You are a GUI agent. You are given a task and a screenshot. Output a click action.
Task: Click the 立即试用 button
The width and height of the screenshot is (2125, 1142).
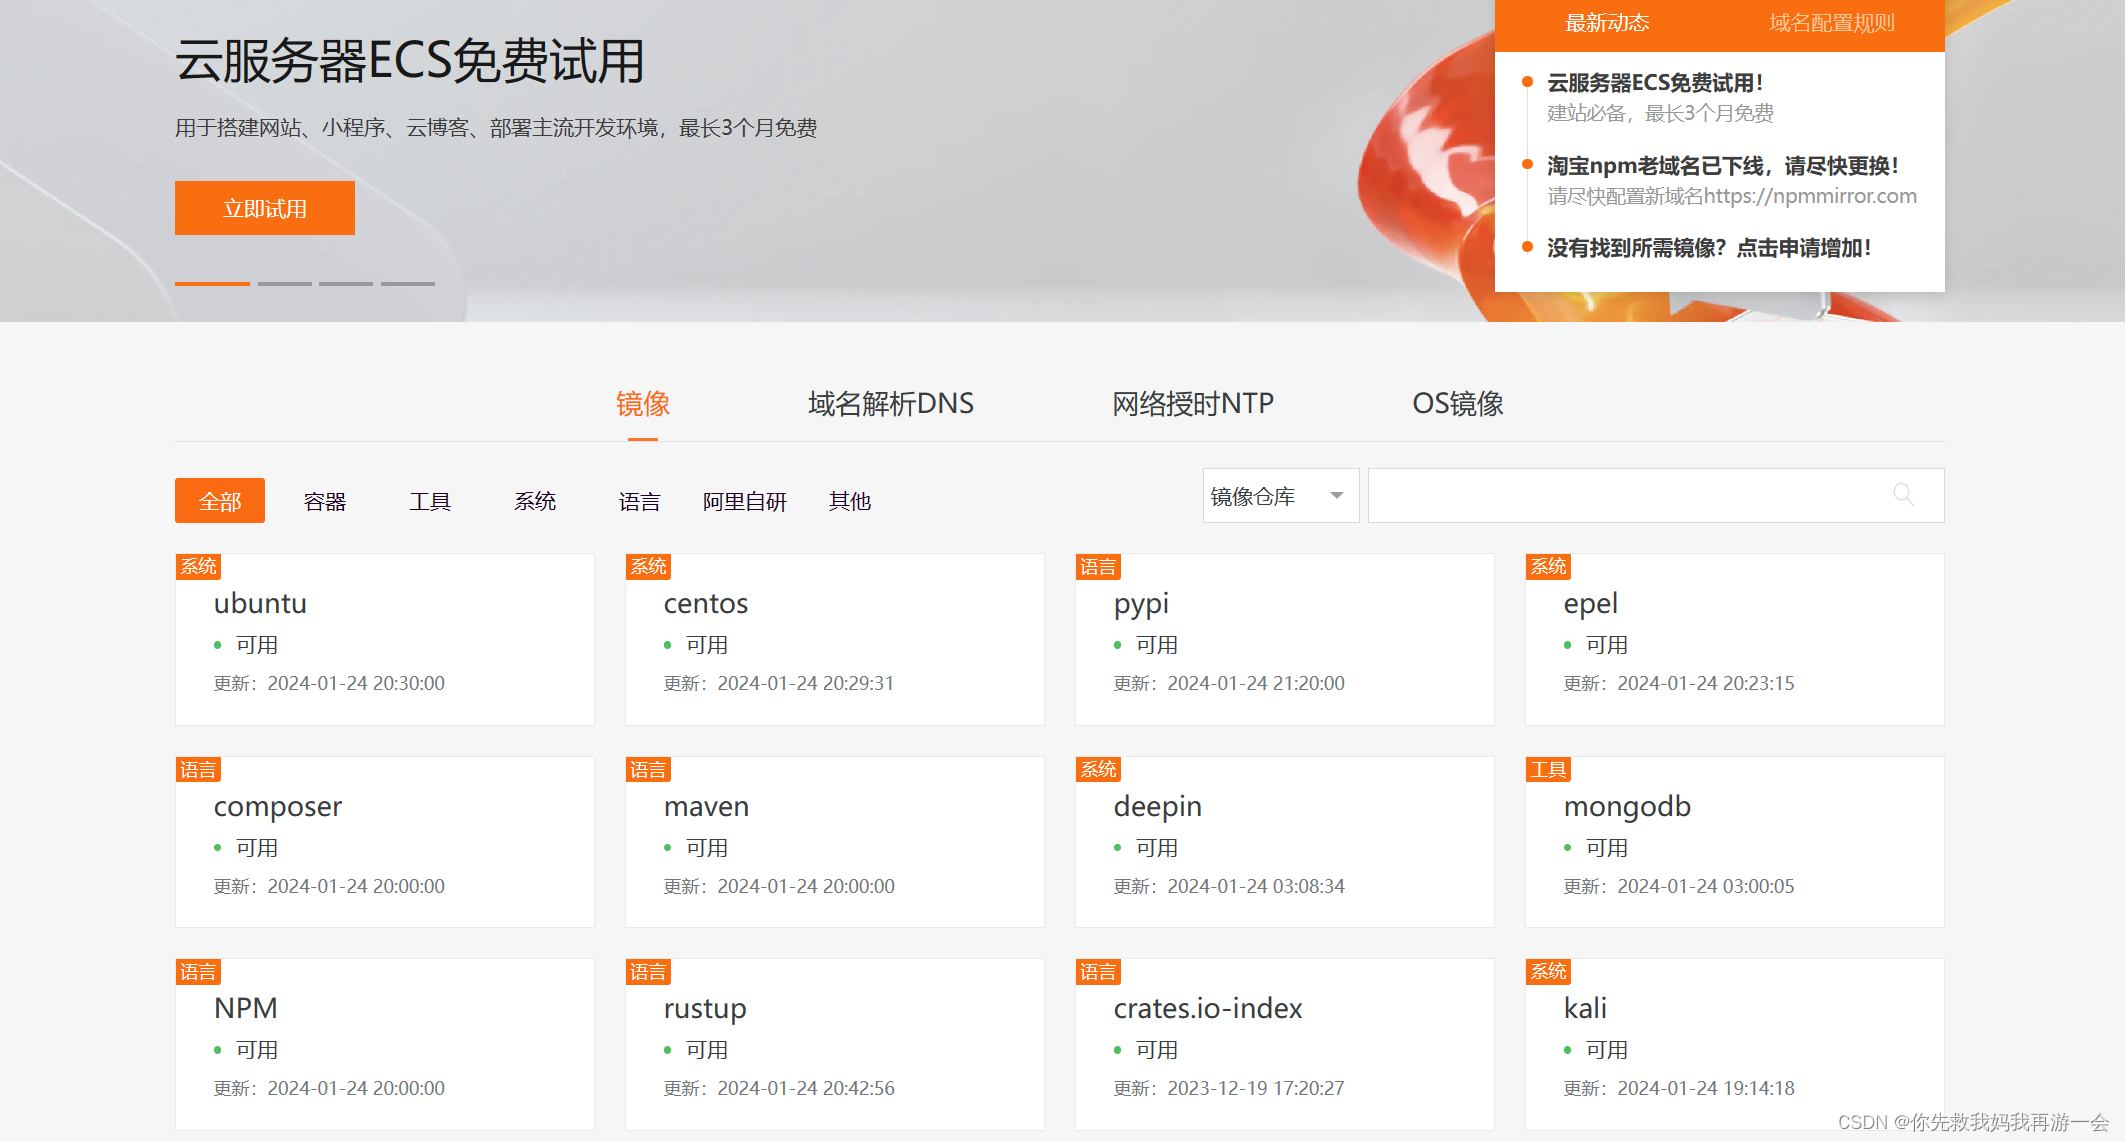pos(265,208)
